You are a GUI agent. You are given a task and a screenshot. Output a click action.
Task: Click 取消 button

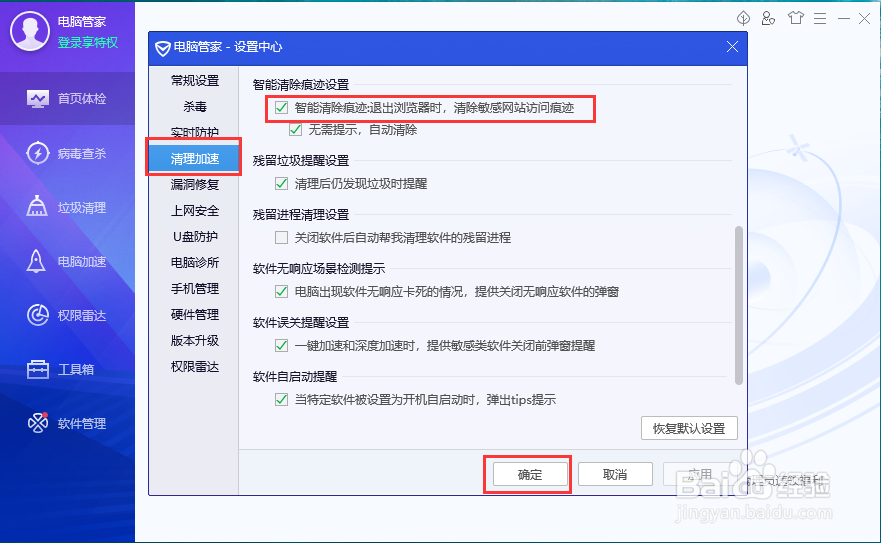(x=615, y=474)
